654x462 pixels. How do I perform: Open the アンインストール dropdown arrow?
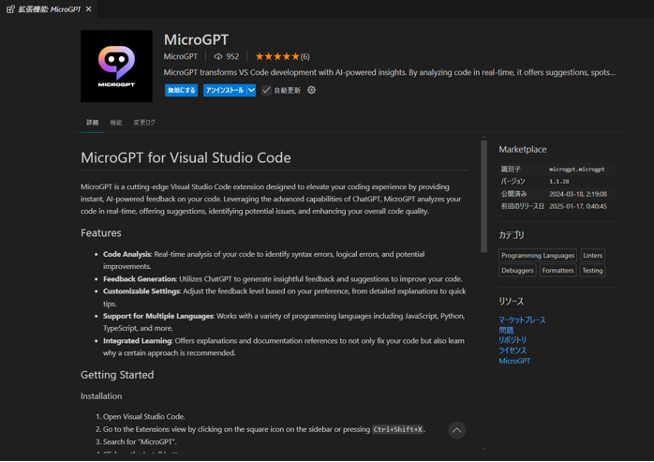(252, 90)
